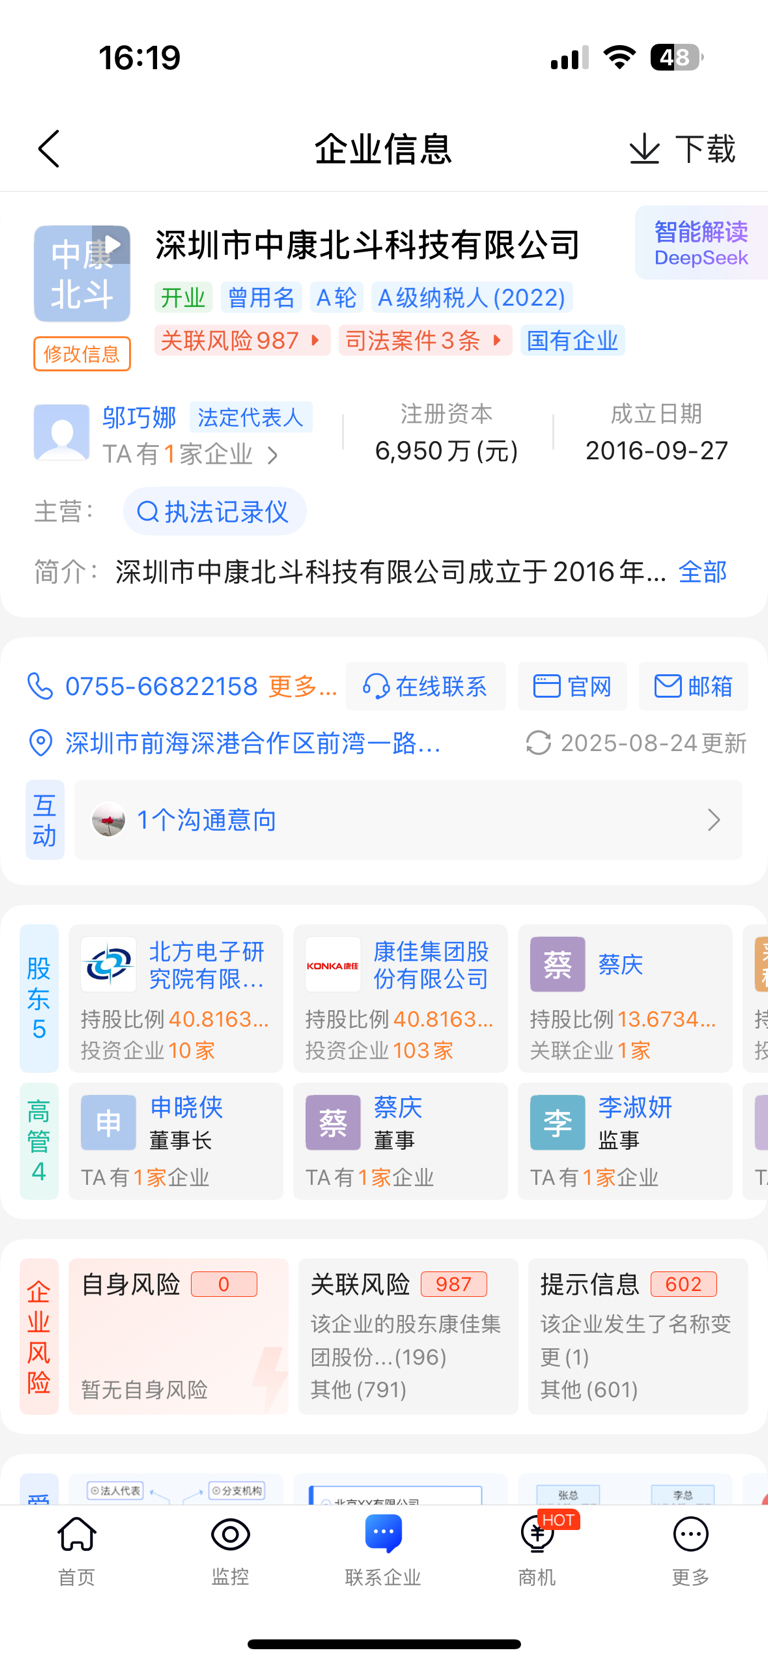Tap 联系企业 chat tab
The width and height of the screenshot is (769, 1665).
[x=383, y=1551]
